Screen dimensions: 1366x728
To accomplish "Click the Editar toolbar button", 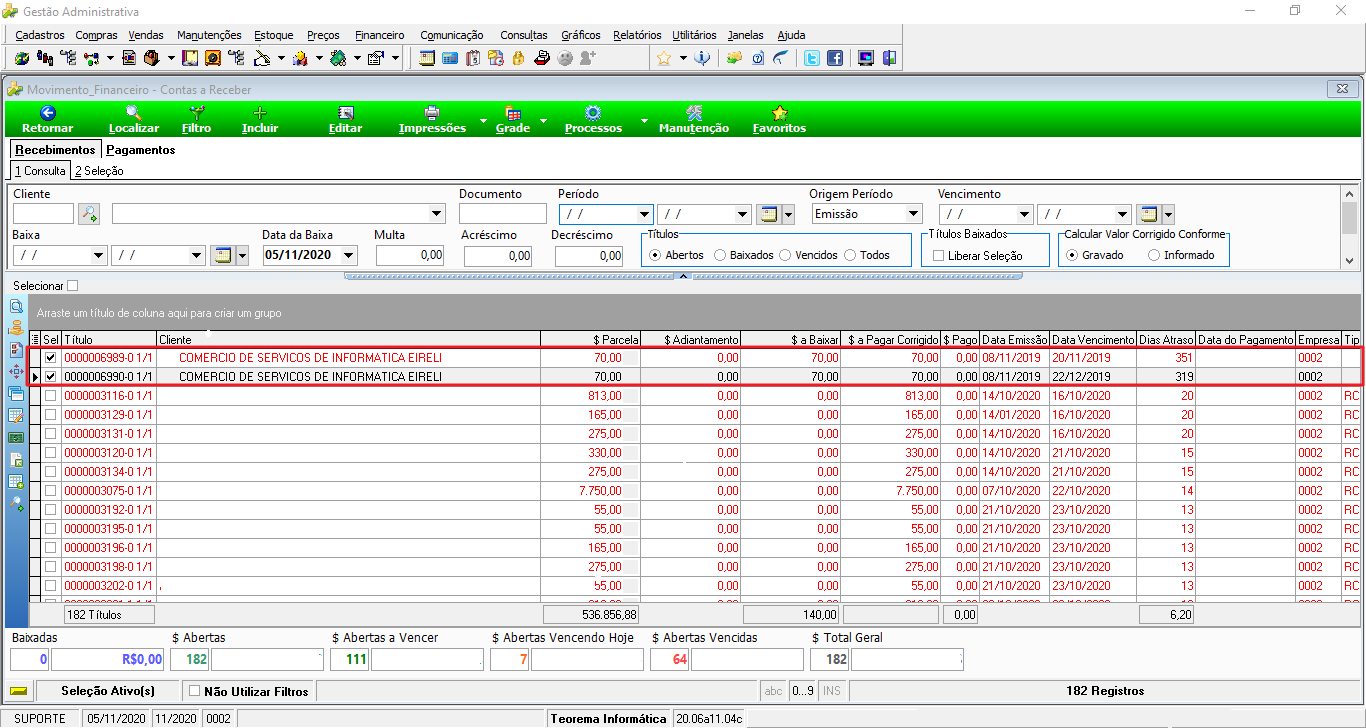I will click(x=346, y=120).
